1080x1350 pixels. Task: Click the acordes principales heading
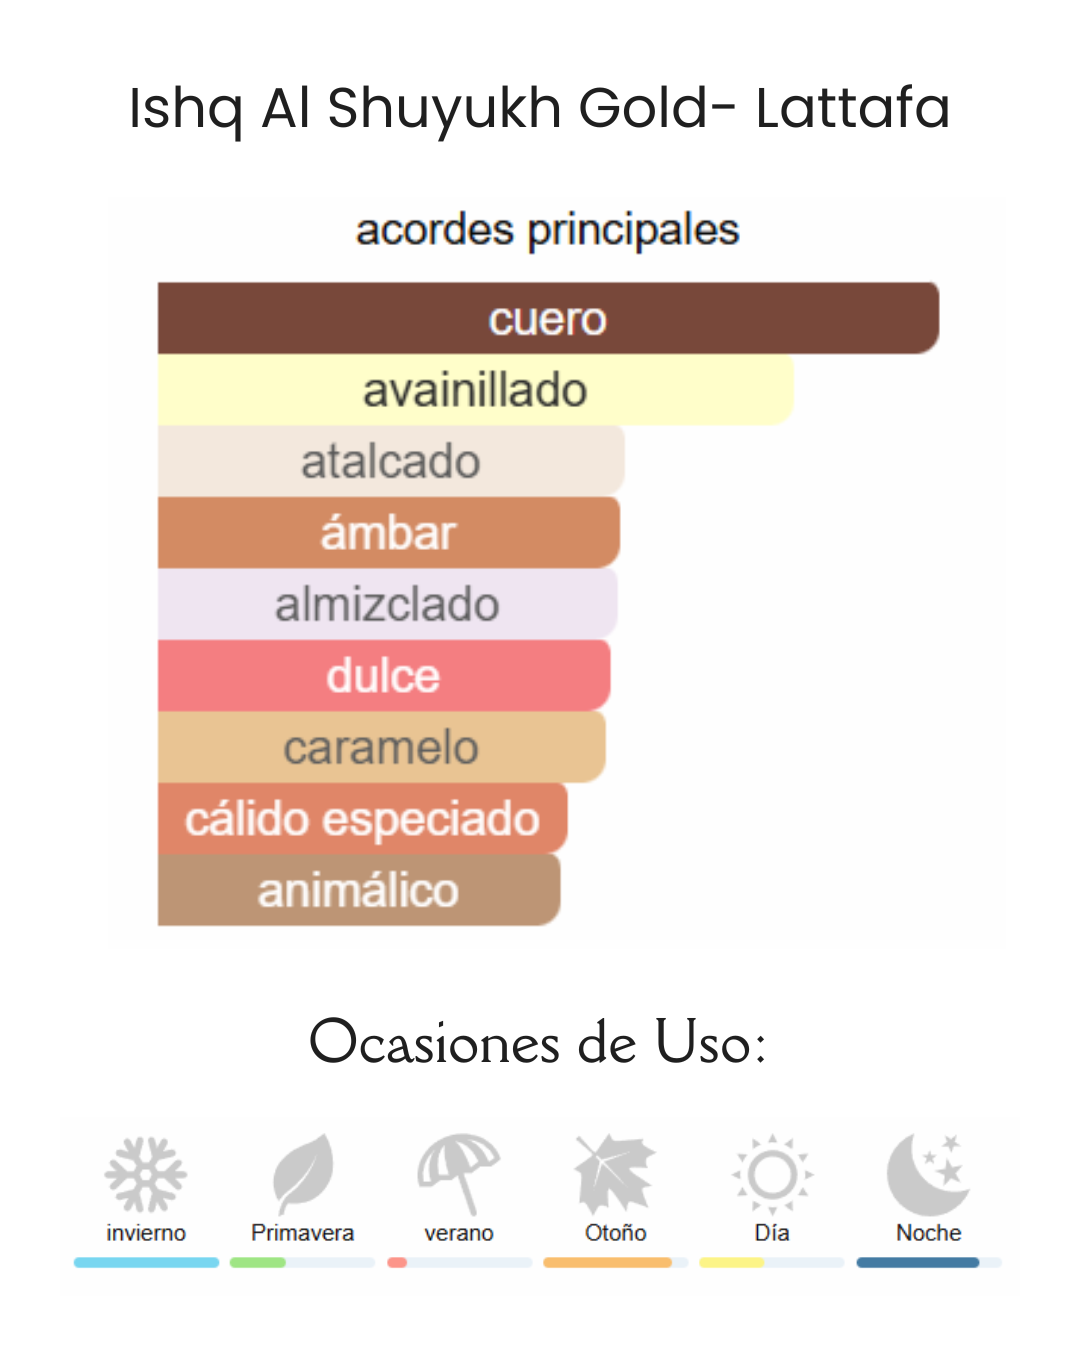548,230
